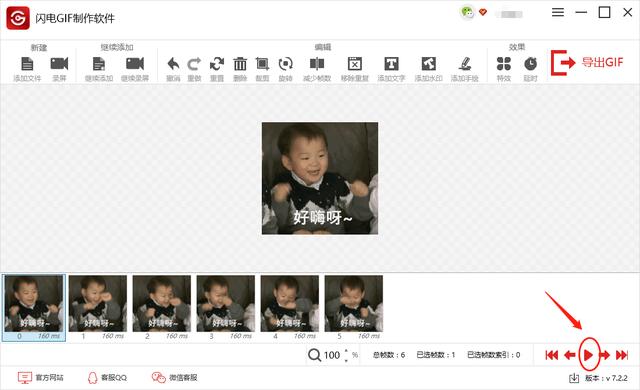Jump to the first frame

[x=551, y=355]
